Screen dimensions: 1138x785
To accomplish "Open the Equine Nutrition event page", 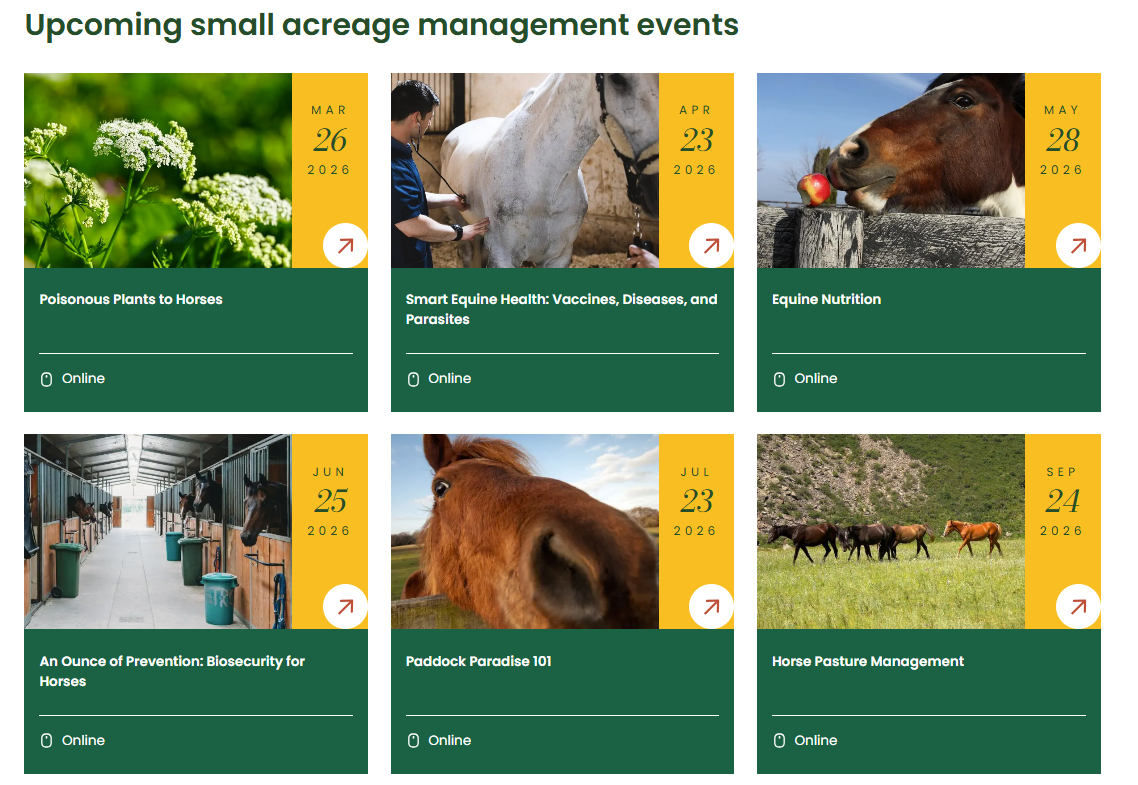I will click(826, 298).
